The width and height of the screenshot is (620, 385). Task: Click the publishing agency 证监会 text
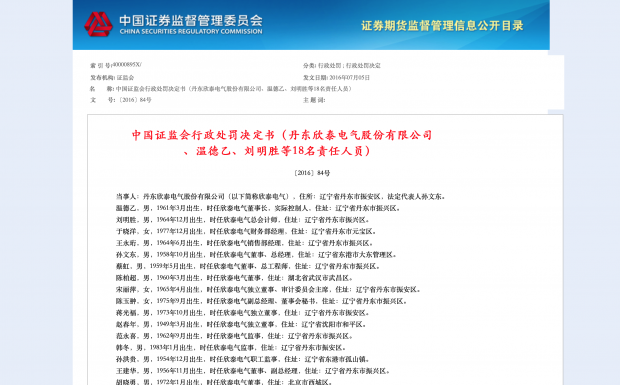tap(112, 77)
